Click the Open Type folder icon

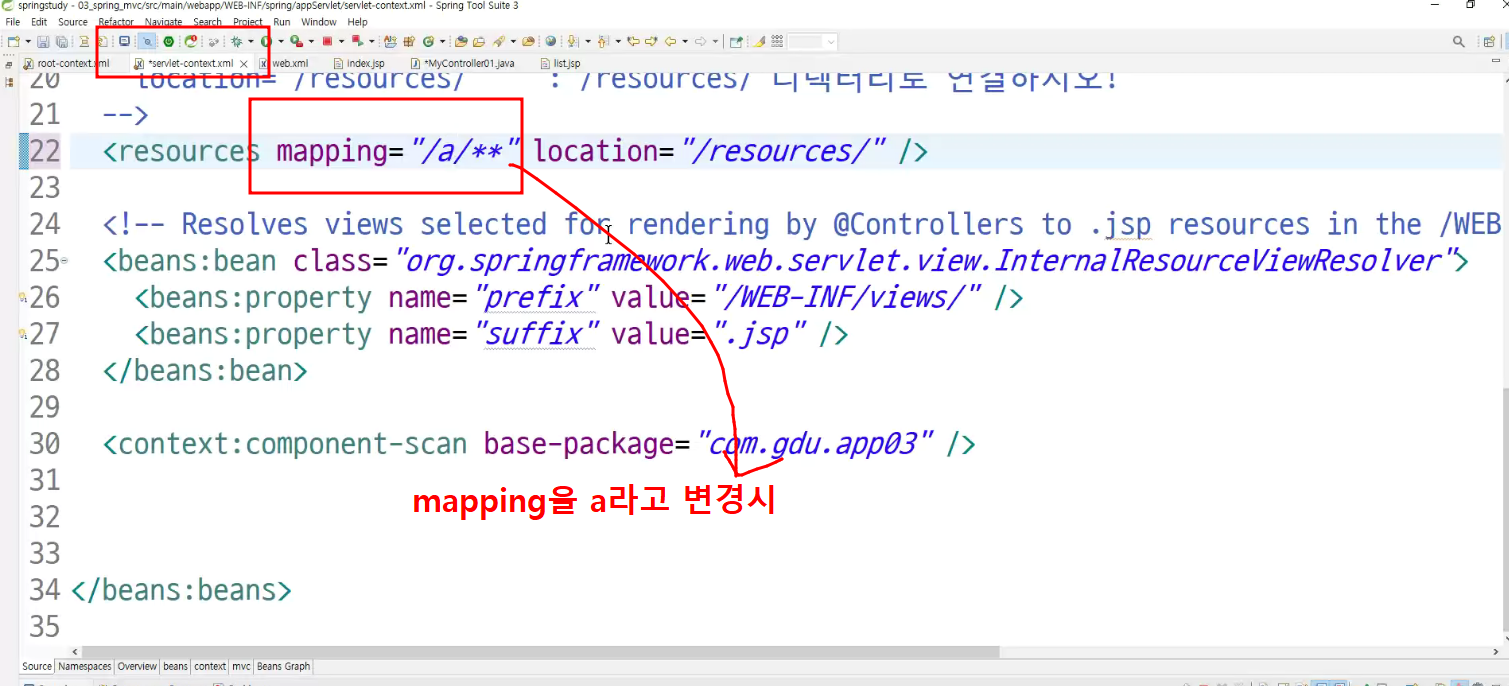(x=460, y=41)
